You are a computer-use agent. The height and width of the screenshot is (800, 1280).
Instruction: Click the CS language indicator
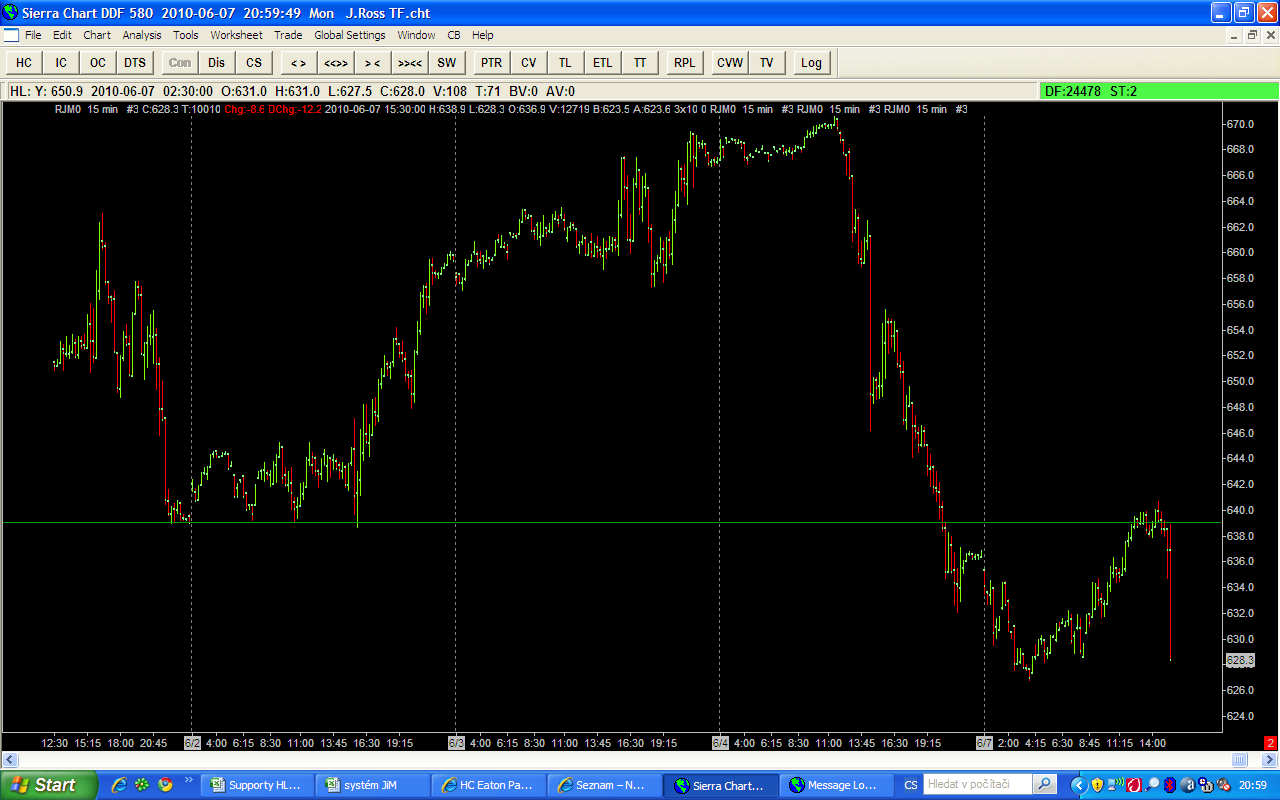tap(910, 785)
